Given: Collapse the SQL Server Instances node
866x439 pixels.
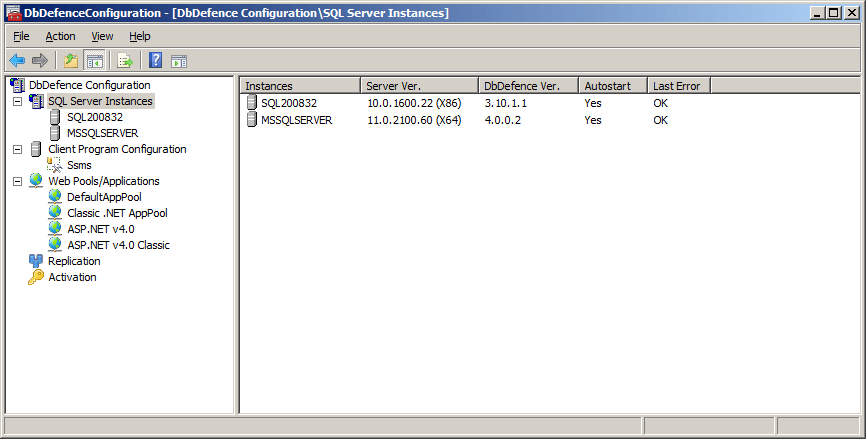Looking at the screenshot, I should [17, 101].
